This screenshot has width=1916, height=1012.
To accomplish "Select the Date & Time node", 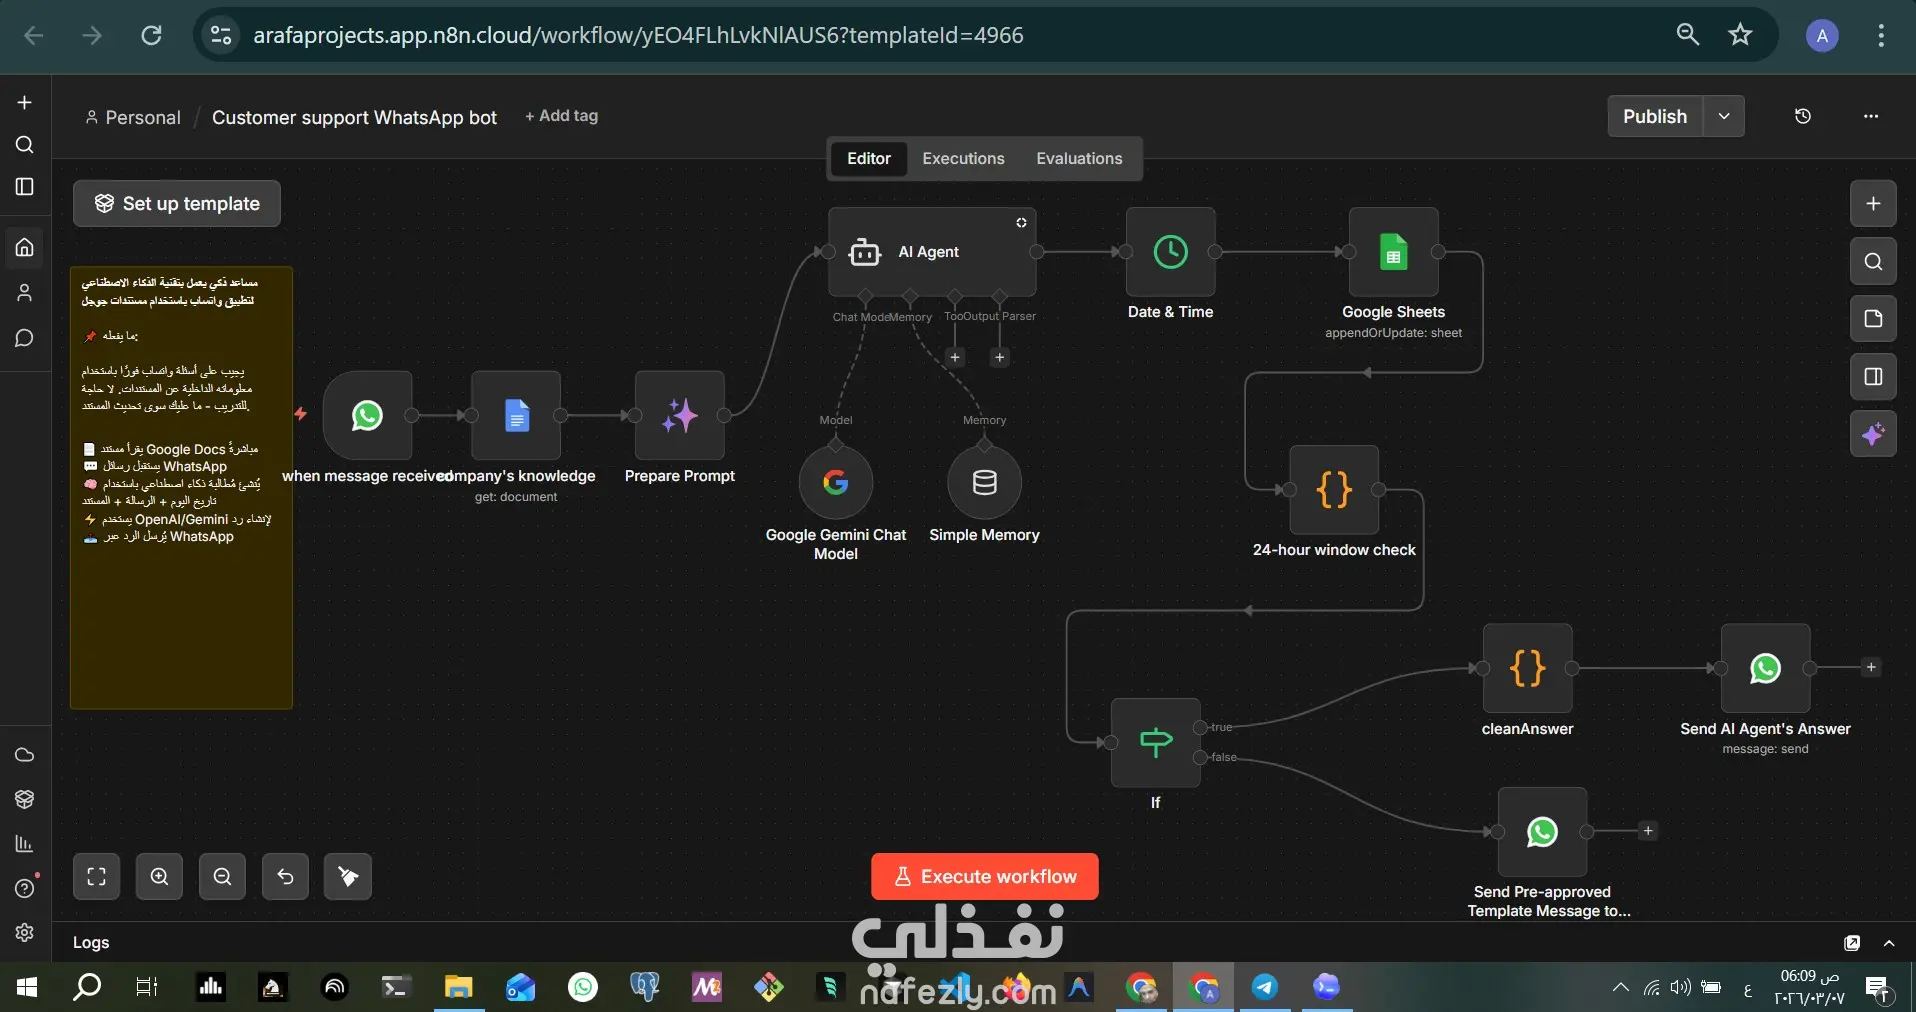I will 1171,252.
